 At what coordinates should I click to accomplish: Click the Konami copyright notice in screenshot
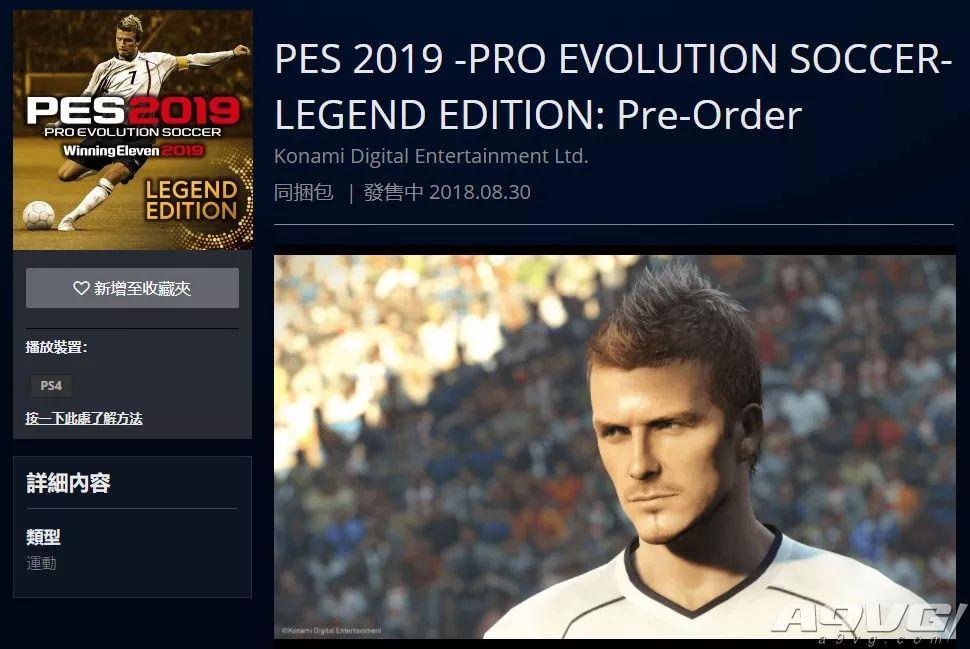click(332, 630)
